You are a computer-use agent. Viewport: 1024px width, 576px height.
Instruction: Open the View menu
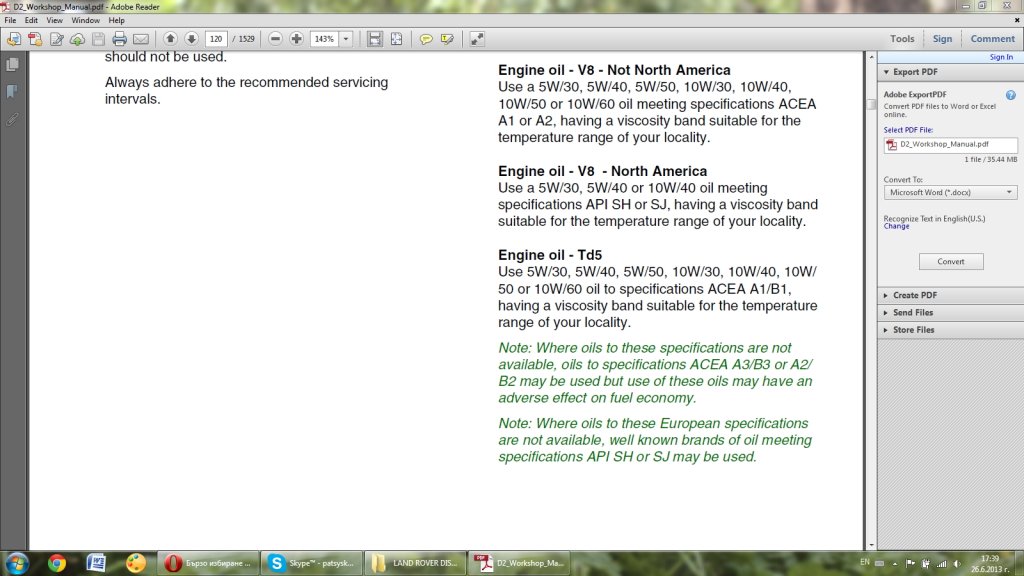tap(54, 20)
